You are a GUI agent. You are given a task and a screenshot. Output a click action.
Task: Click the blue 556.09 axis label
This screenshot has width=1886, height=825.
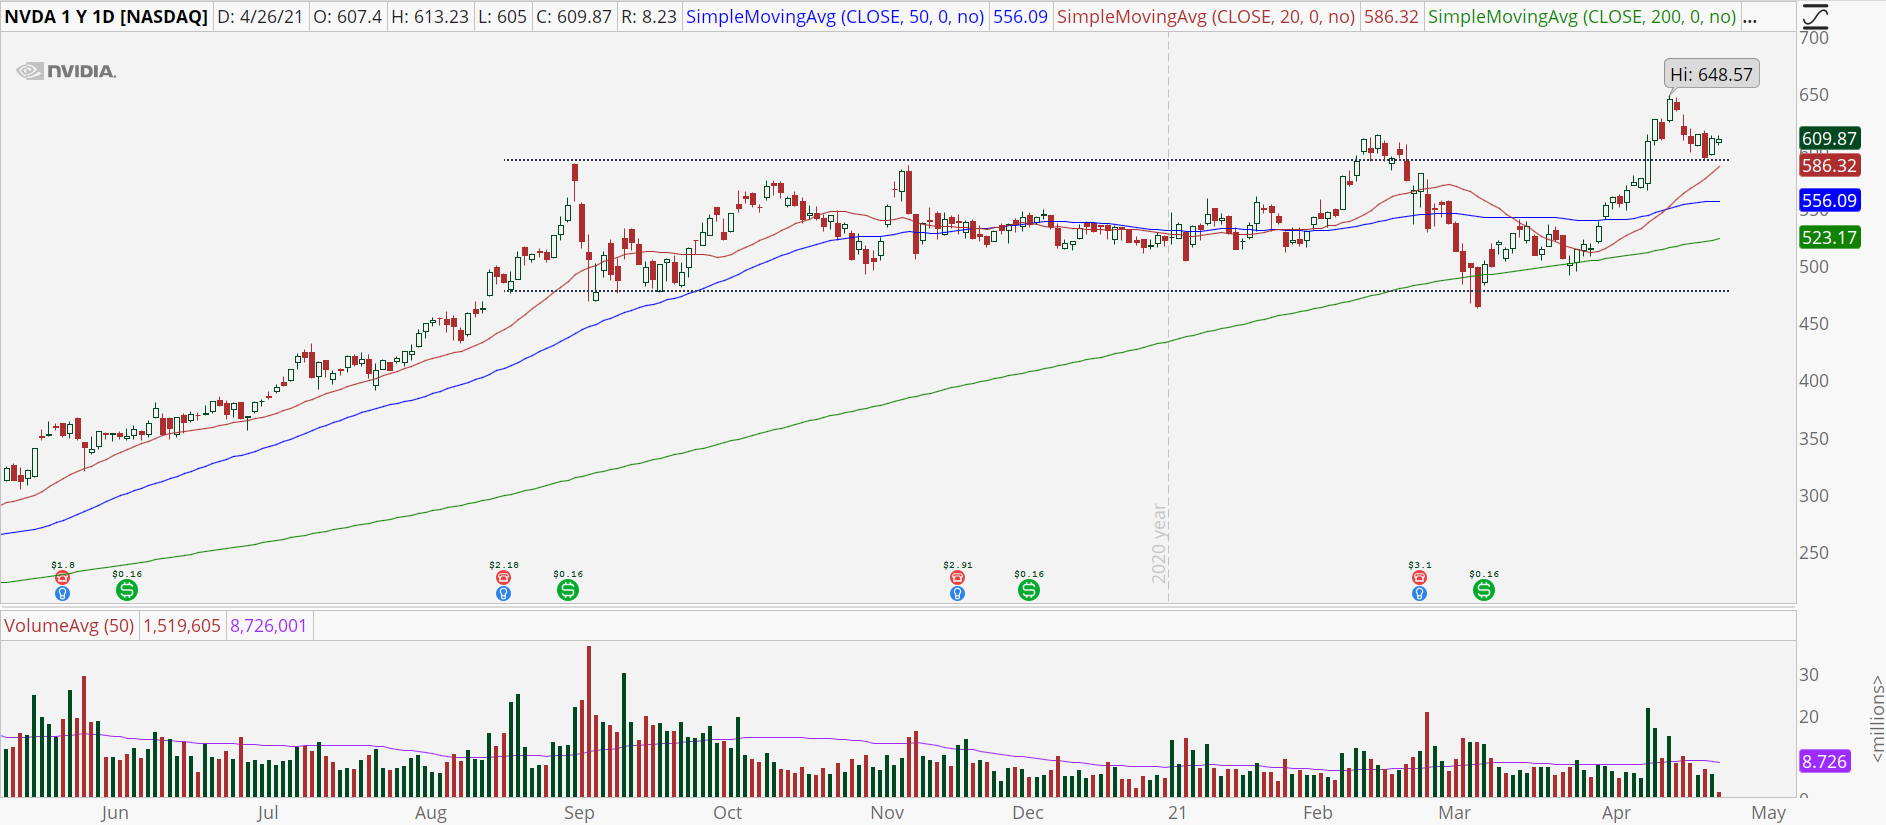(x=1829, y=200)
